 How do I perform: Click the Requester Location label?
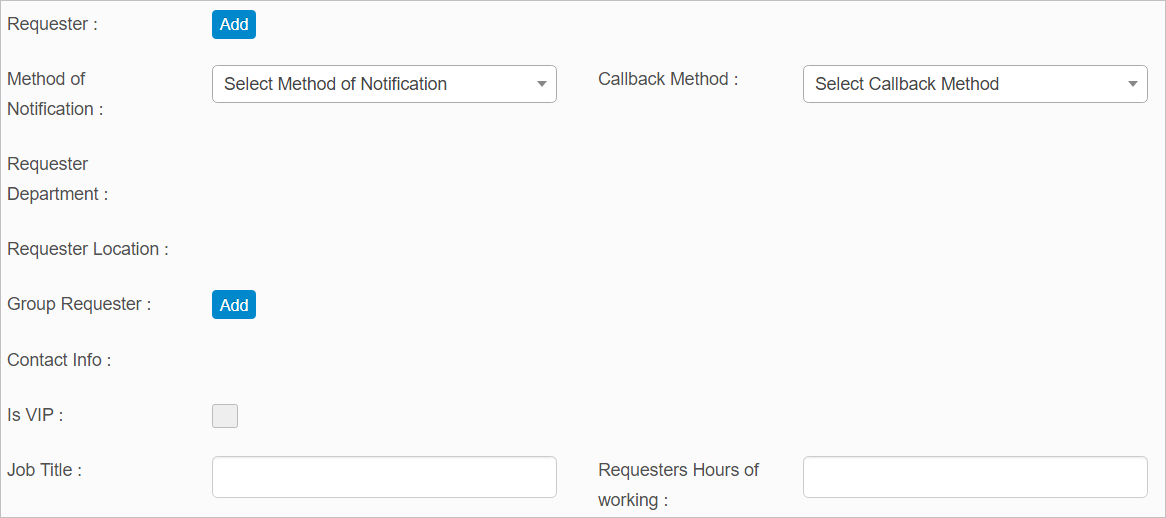[x=87, y=249]
